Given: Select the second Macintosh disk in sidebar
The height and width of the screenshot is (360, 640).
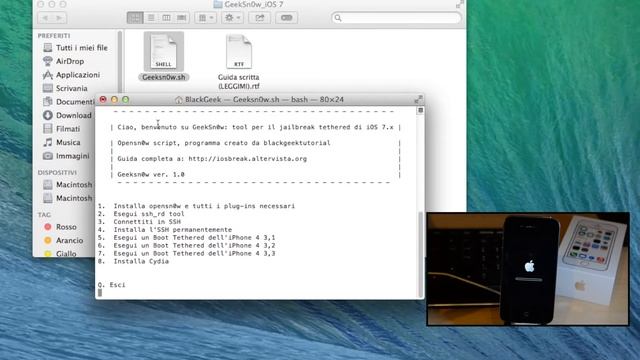Looking at the screenshot, I should 68,198.
